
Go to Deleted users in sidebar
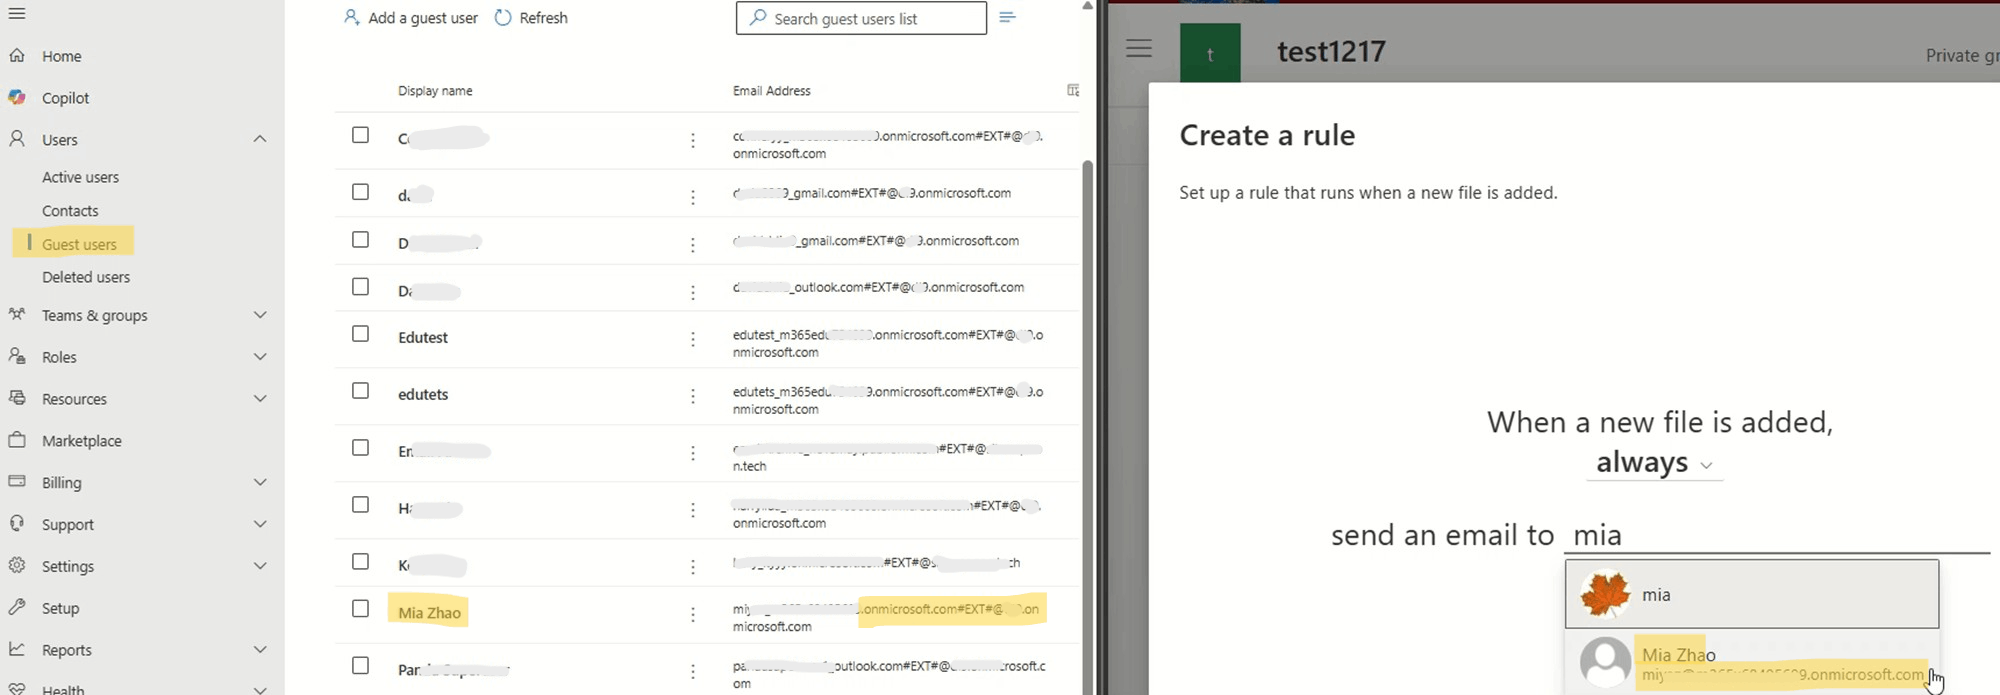[86, 277]
